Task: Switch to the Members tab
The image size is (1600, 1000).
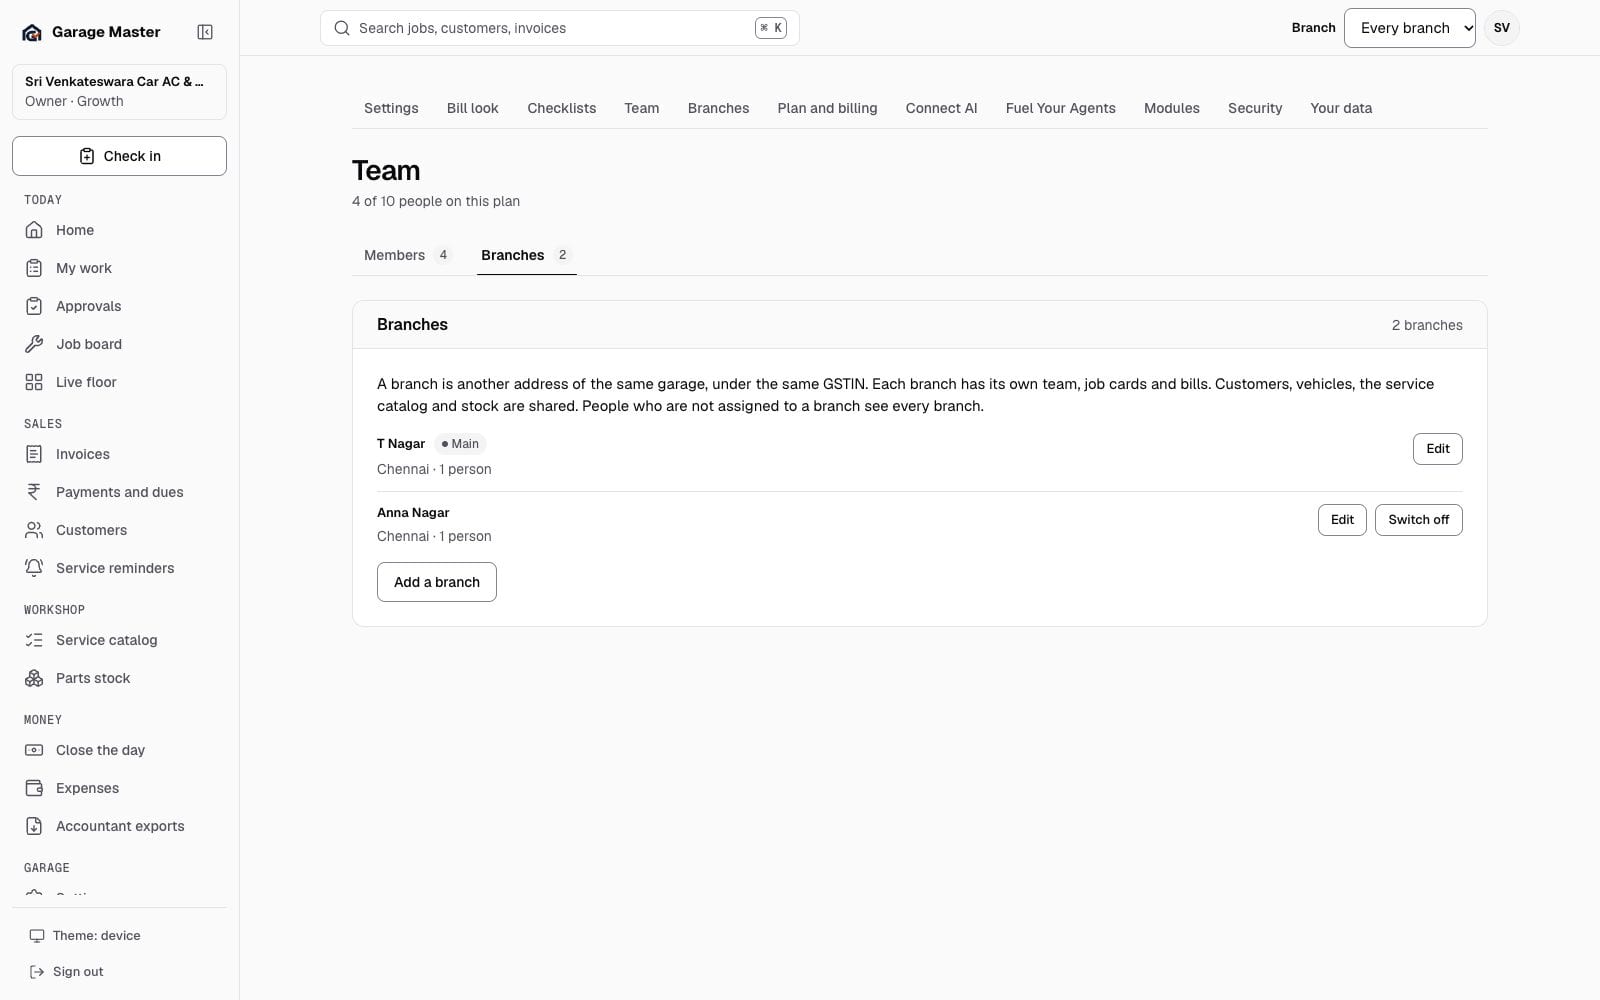Action: click(x=407, y=255)
